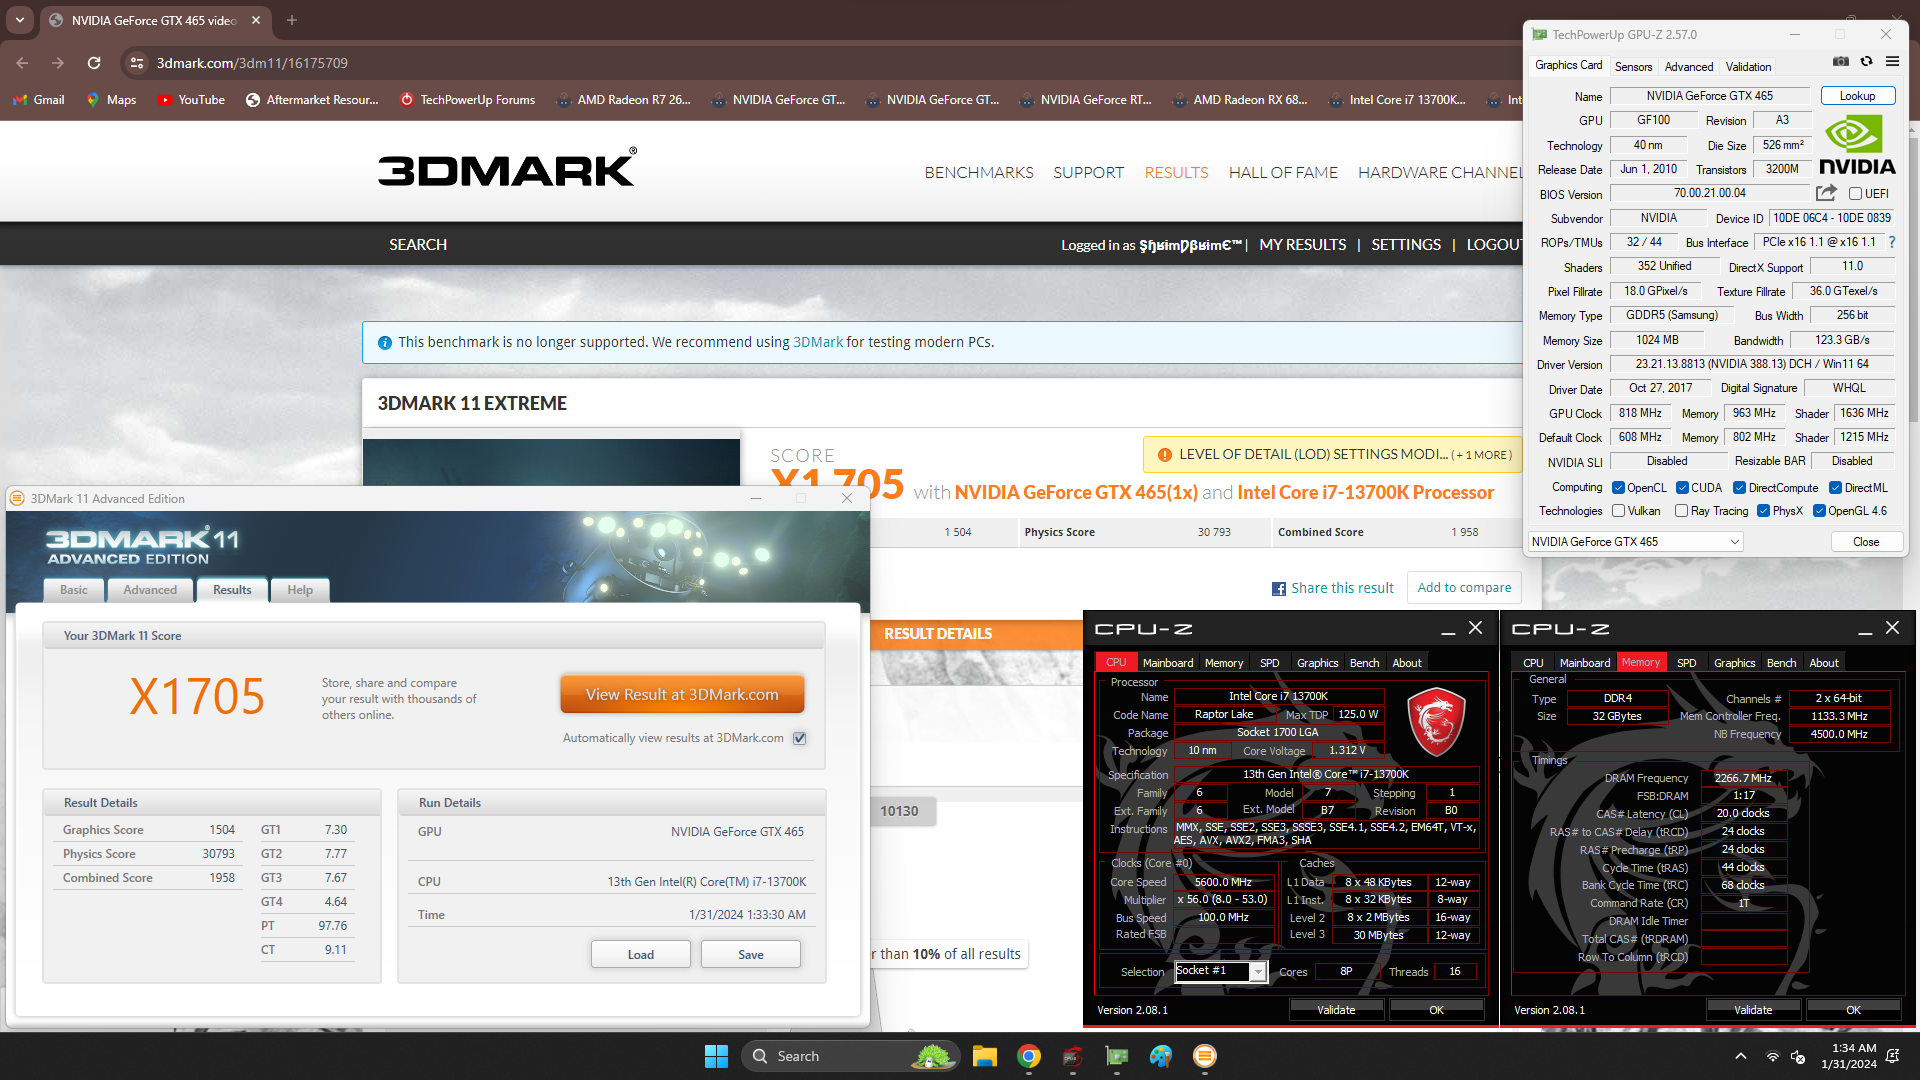Image resolution: width=1920 pixels, height=1080 pixels.
Task: Click the site information icon in address bar
Action: [137, 63]
